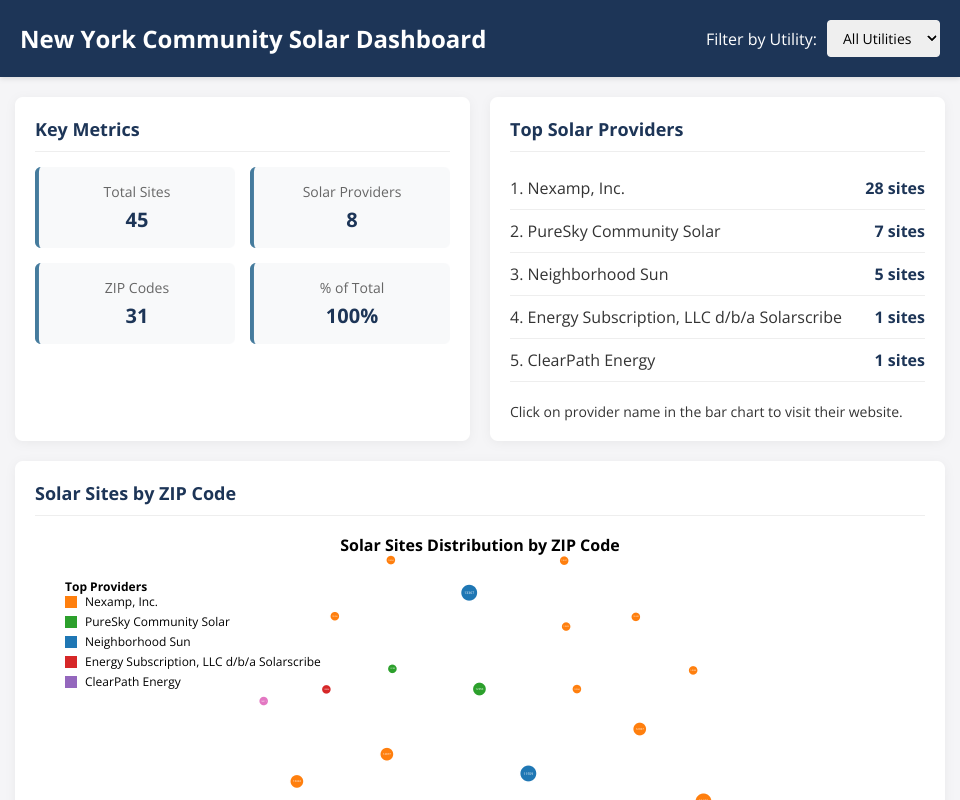Click the green PureSky legend swatch
This screenshot has height=800, width=960.
[71, 622]
